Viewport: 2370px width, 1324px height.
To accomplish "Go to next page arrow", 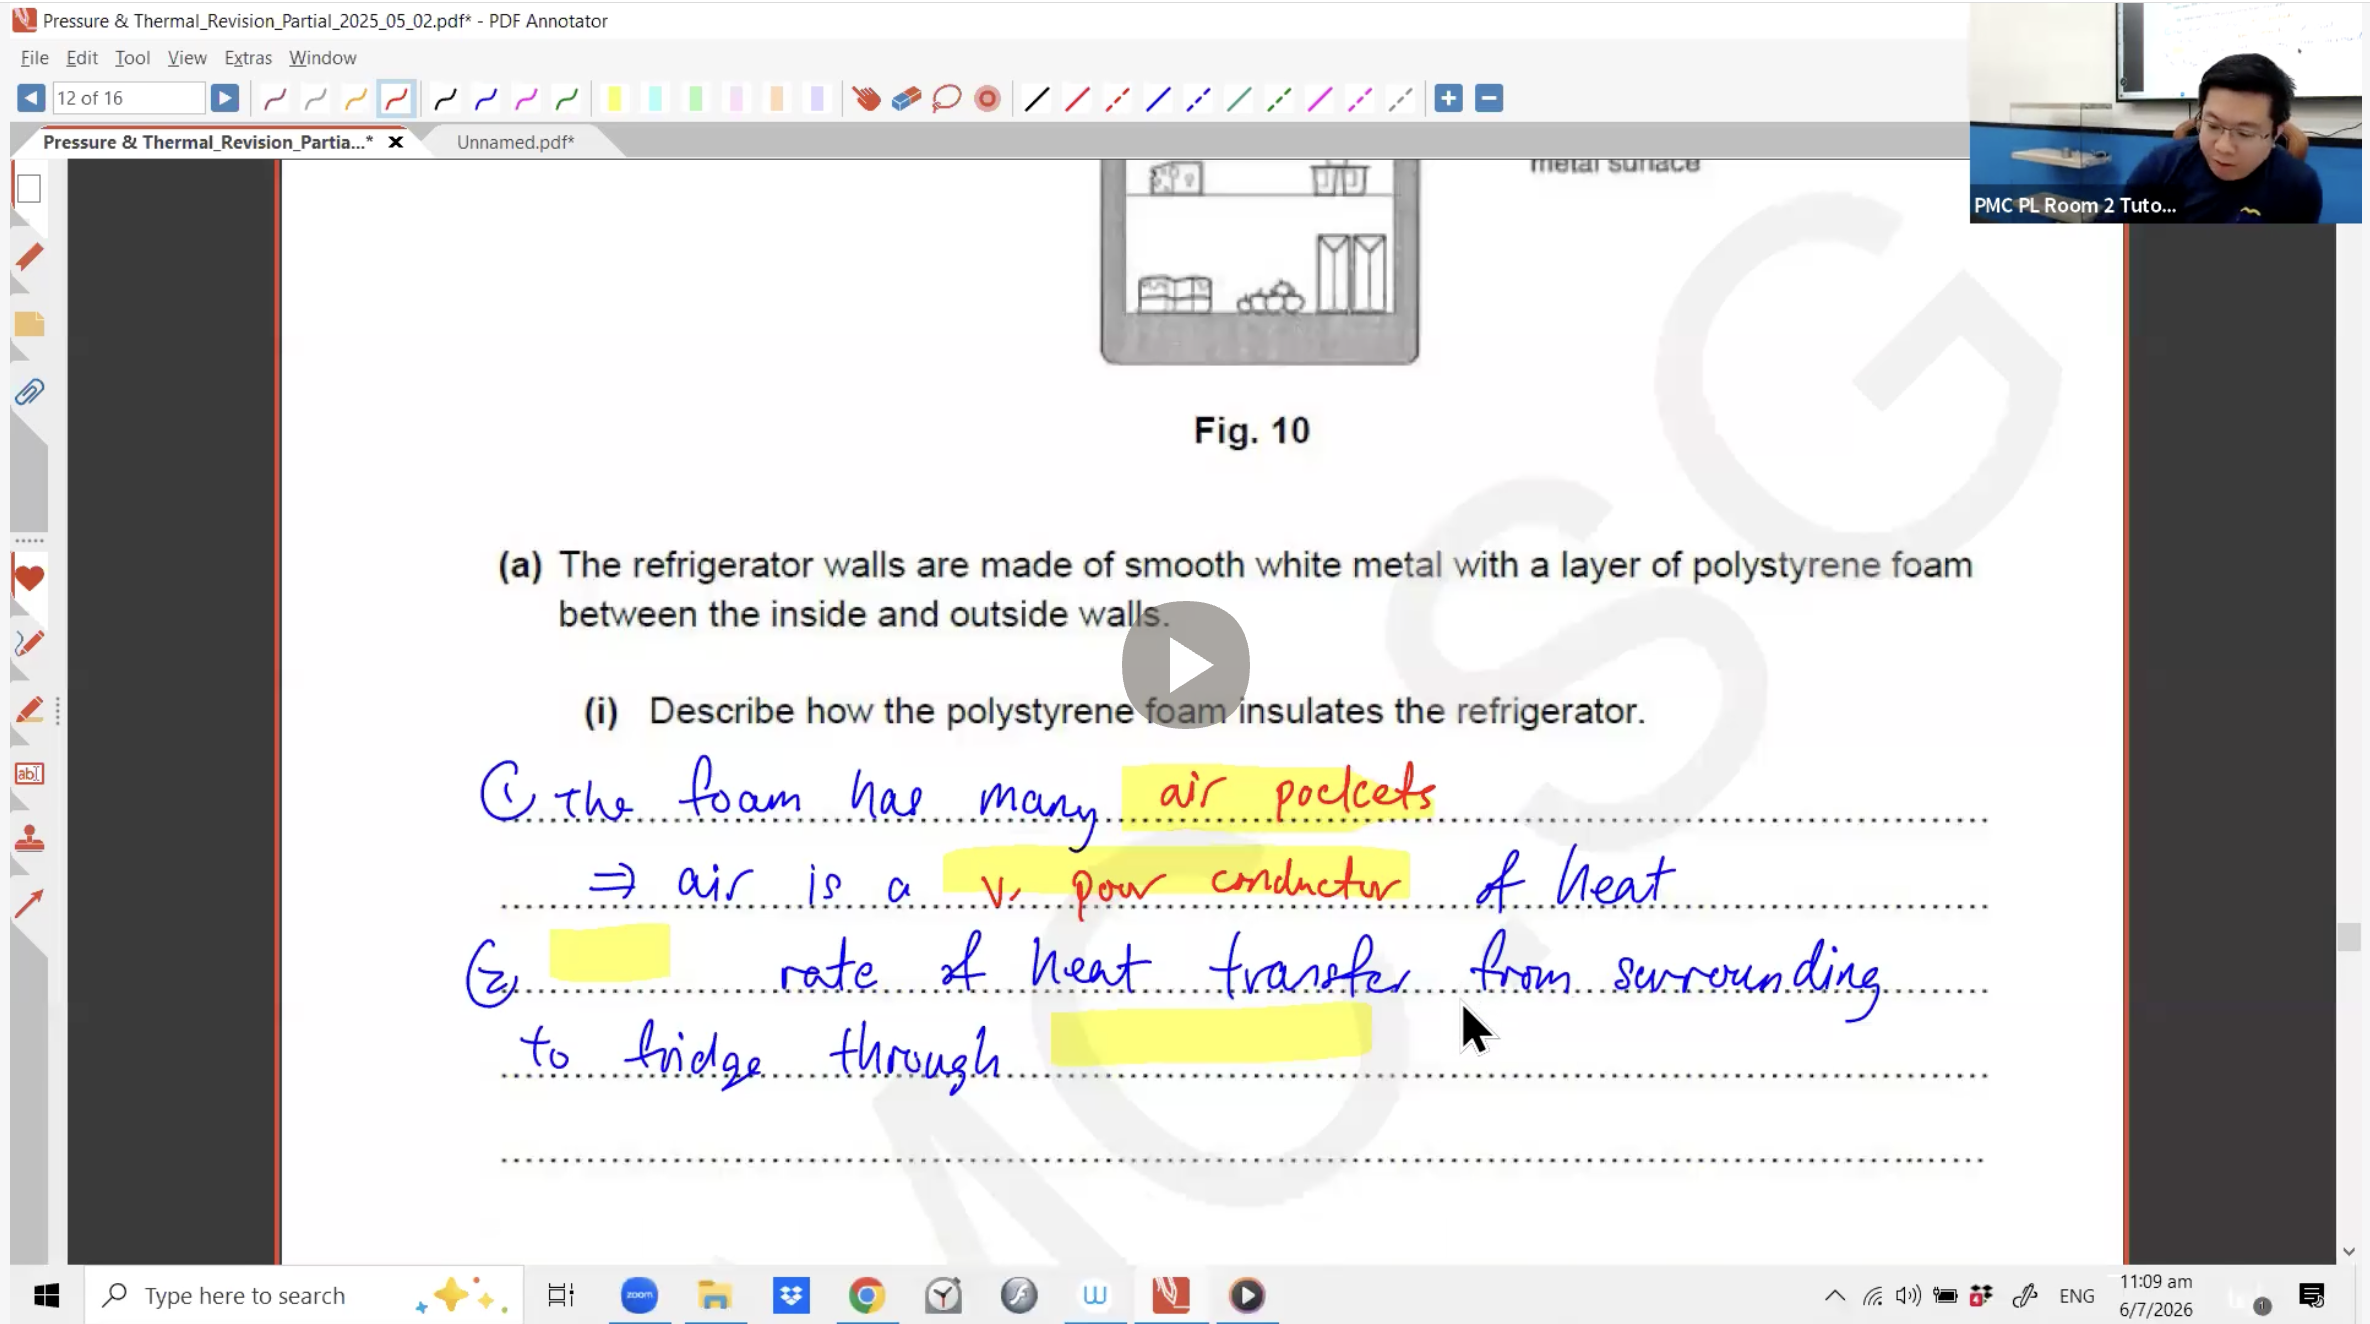I will tap(225, 98).
